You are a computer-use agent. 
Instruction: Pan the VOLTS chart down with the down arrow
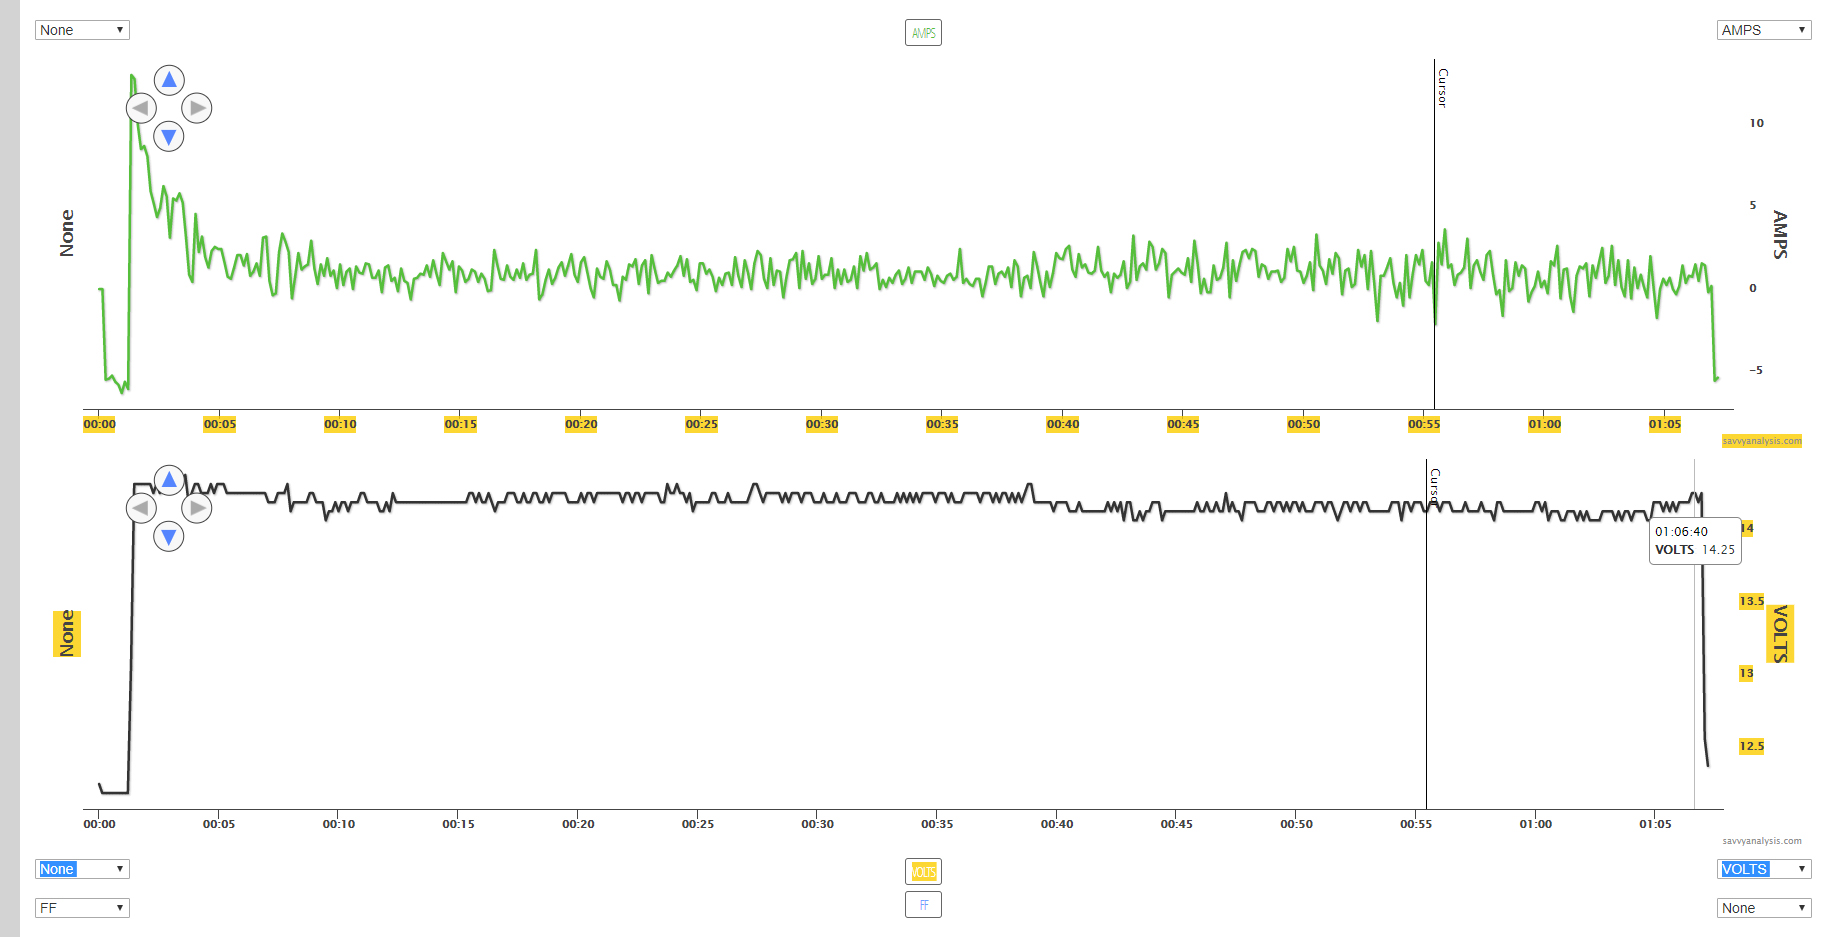[x=169, y=537]
